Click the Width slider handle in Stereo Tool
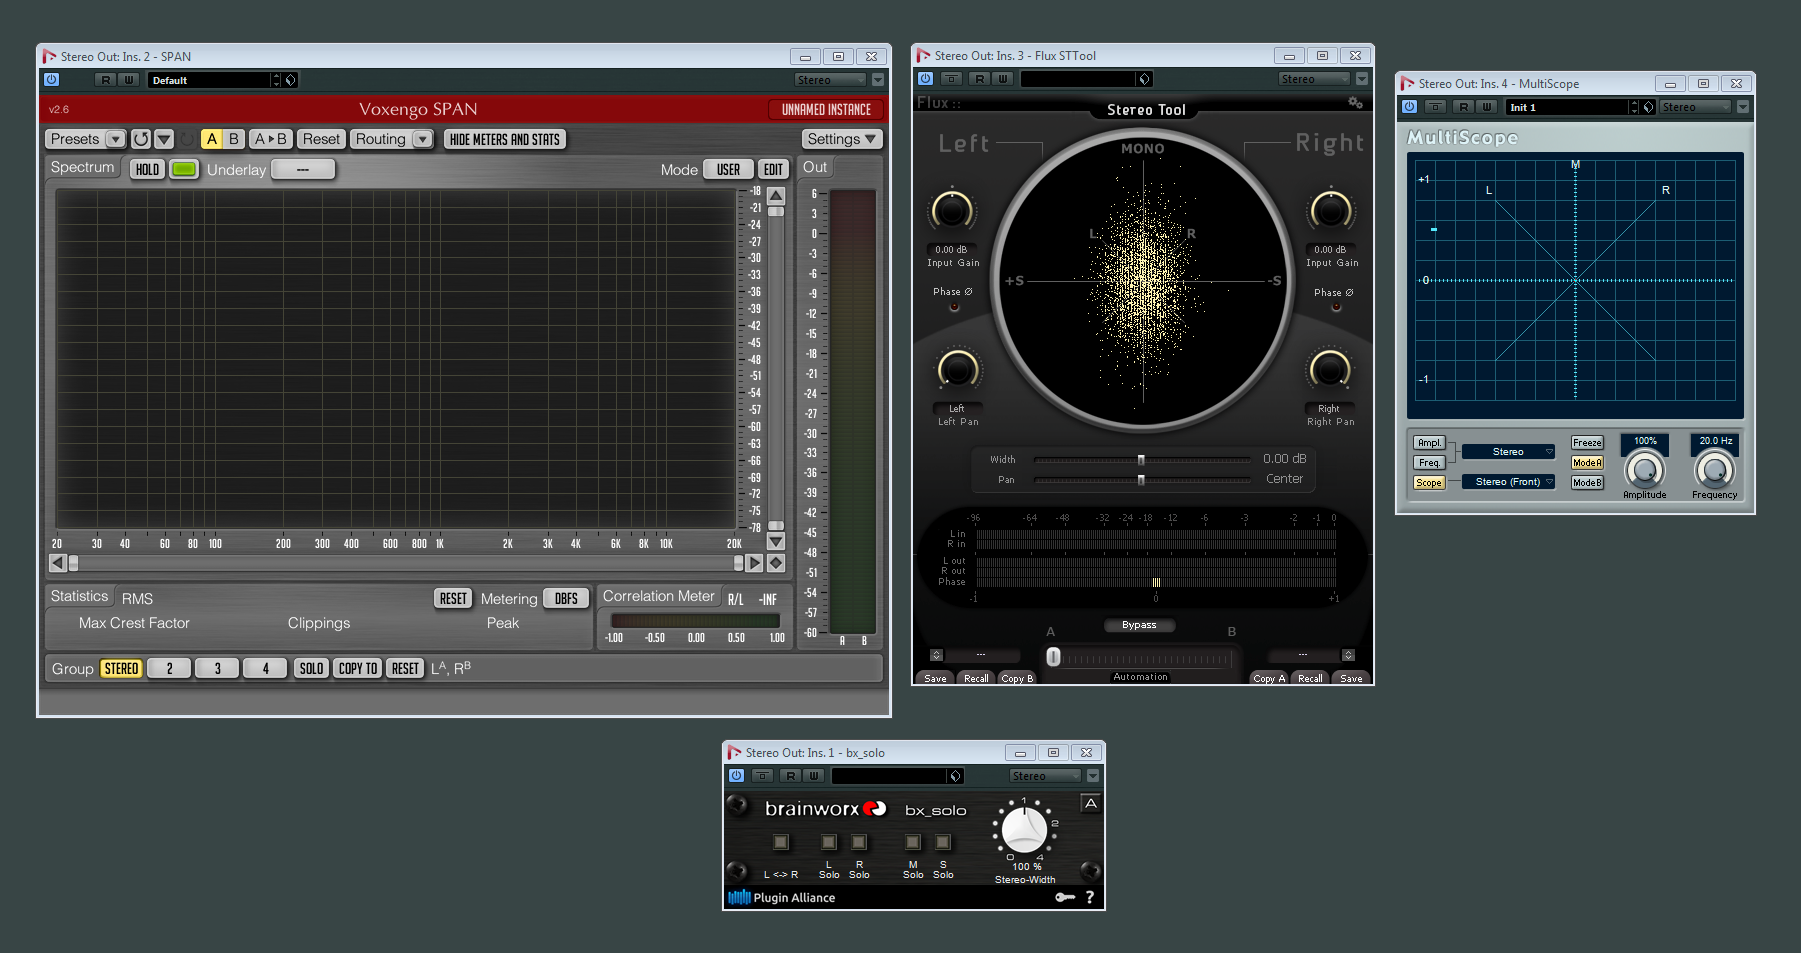The height and width of the screenshot is (953, 1801). click(1141, 460)
